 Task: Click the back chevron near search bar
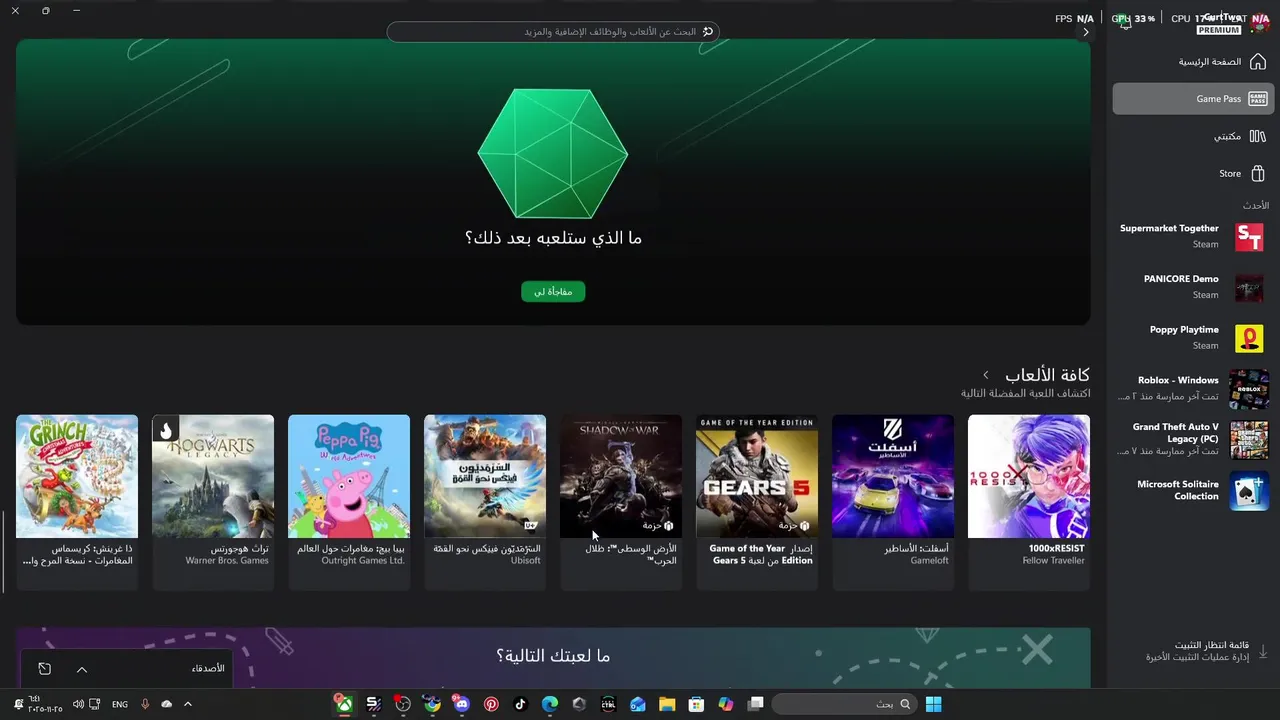1086,32
